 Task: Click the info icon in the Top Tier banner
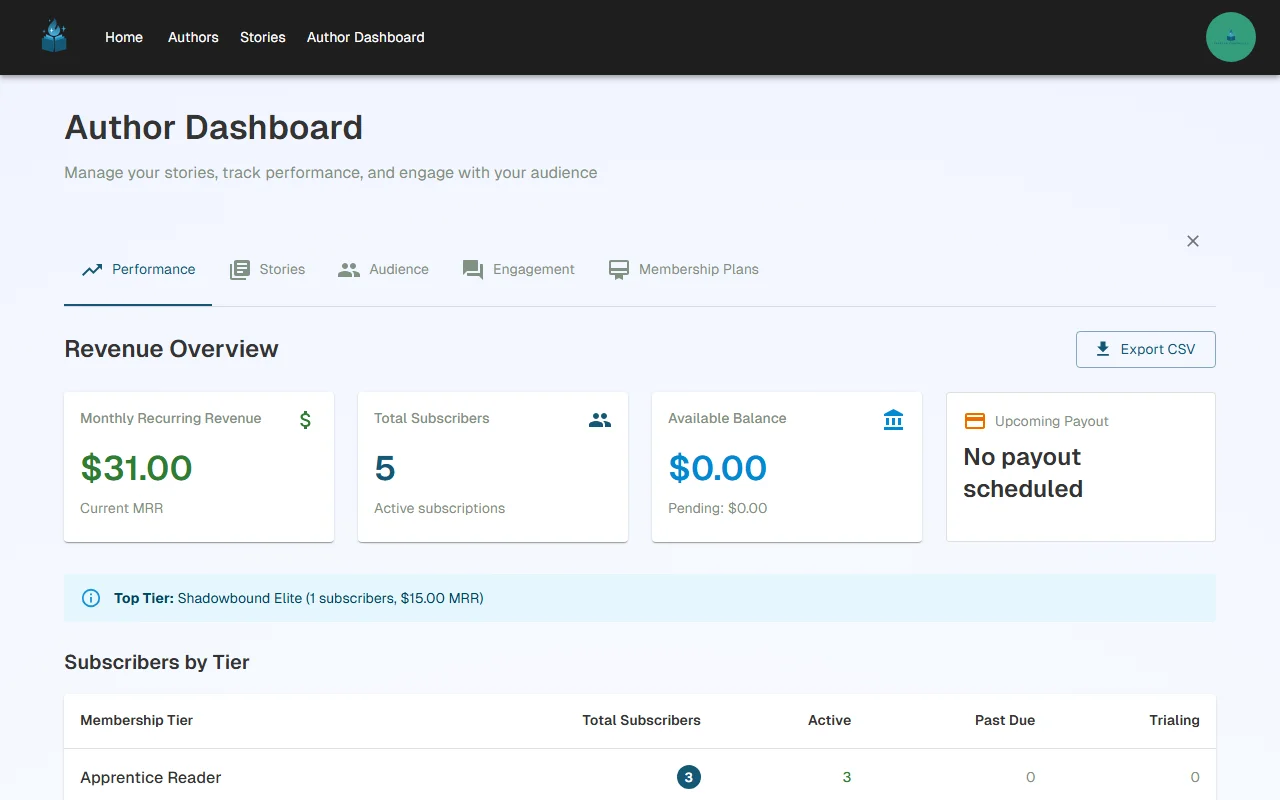(x=90, y=597)
